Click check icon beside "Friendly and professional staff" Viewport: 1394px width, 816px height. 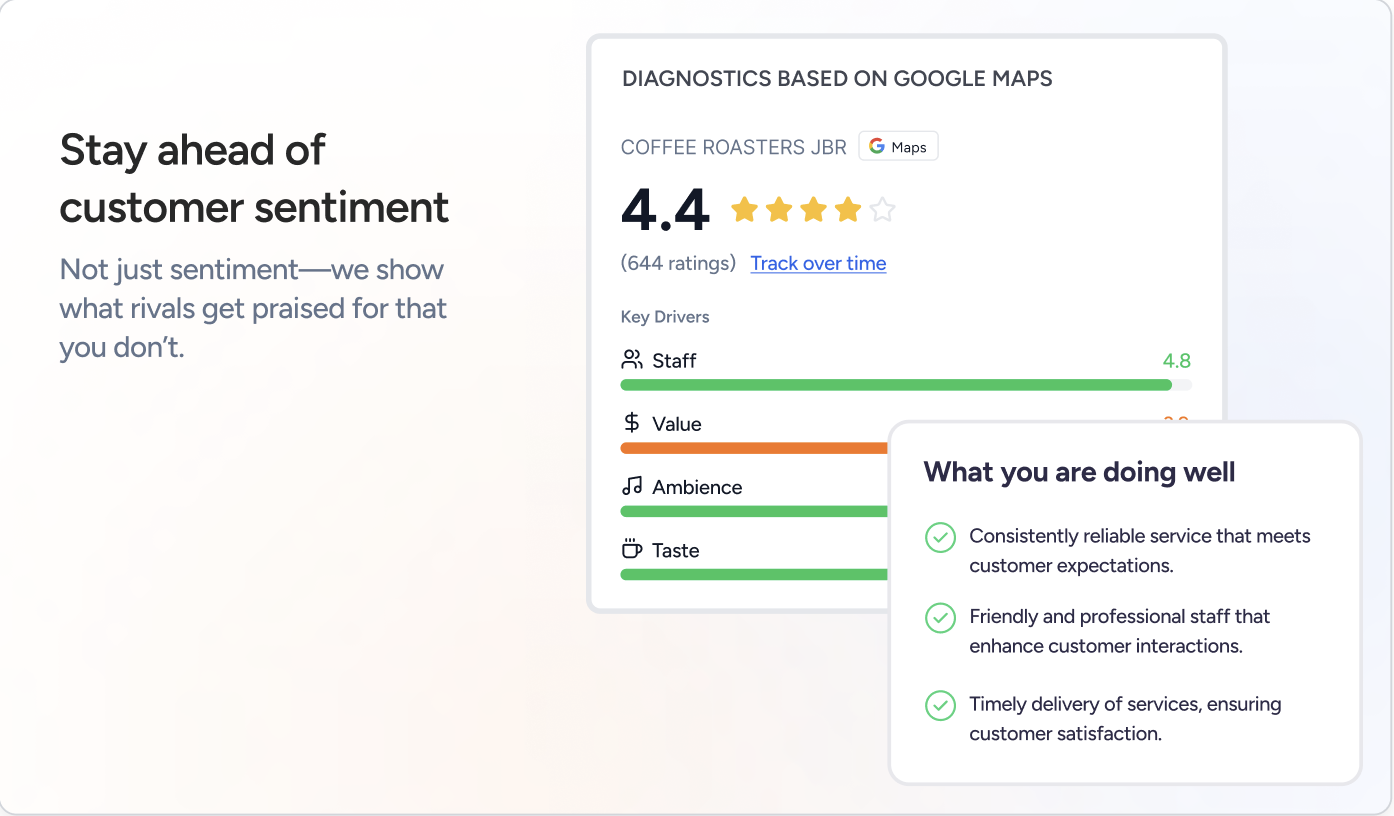tap(940, 618)
